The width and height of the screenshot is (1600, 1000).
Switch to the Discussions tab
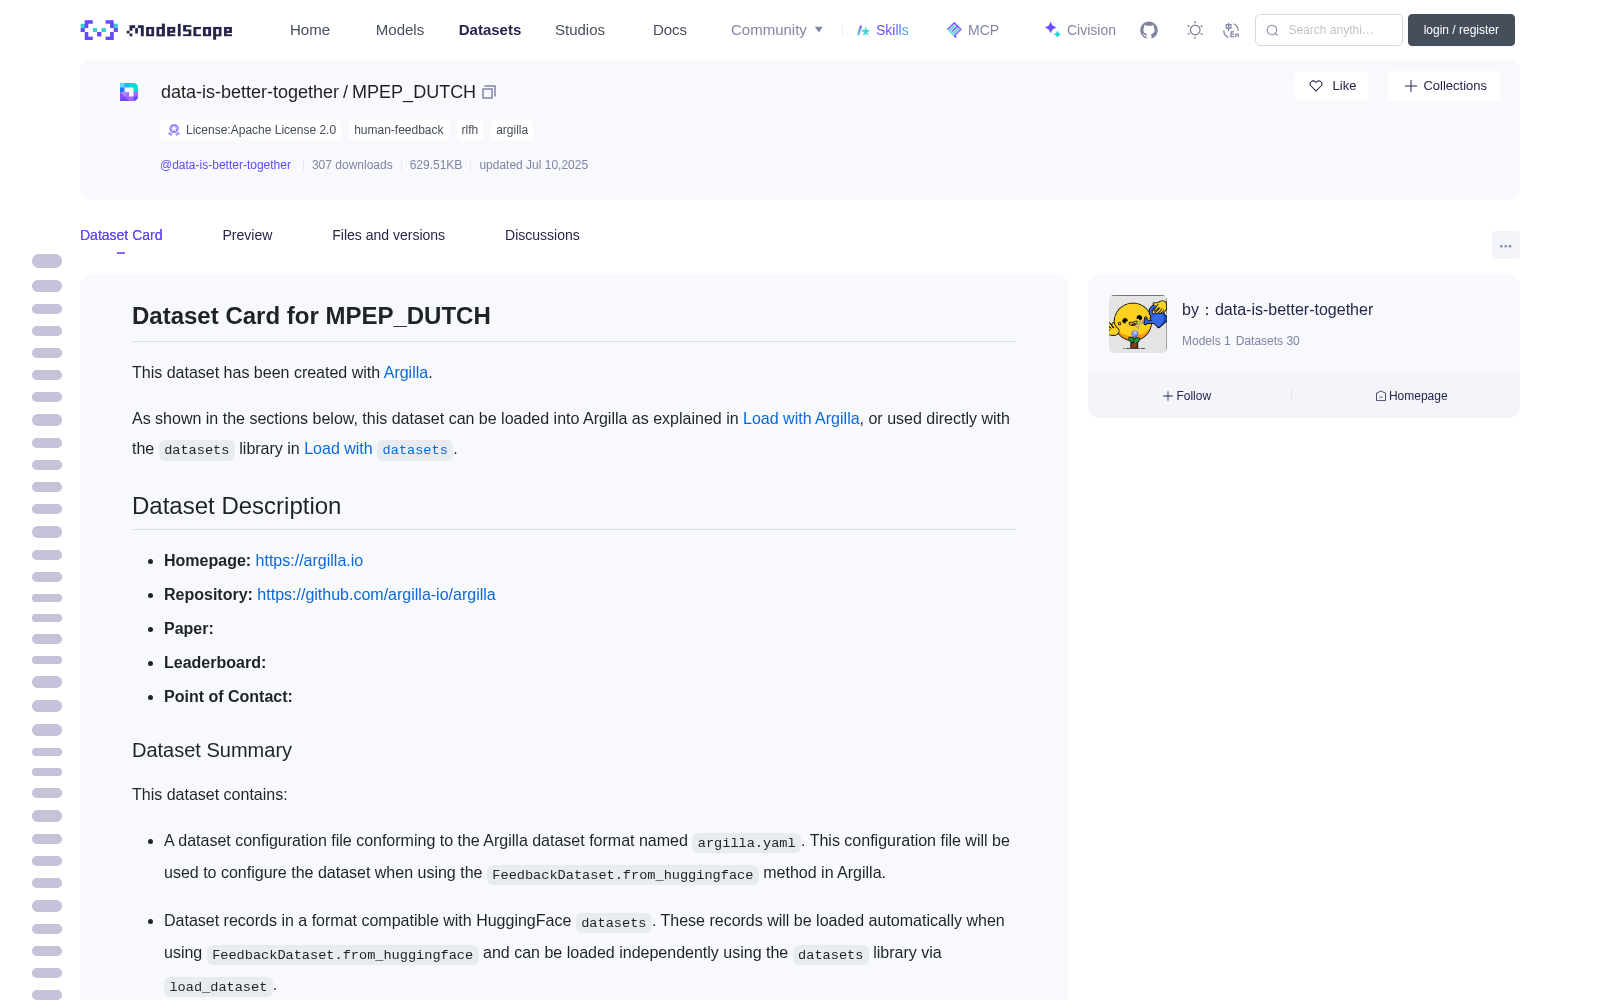click(542, 235)
